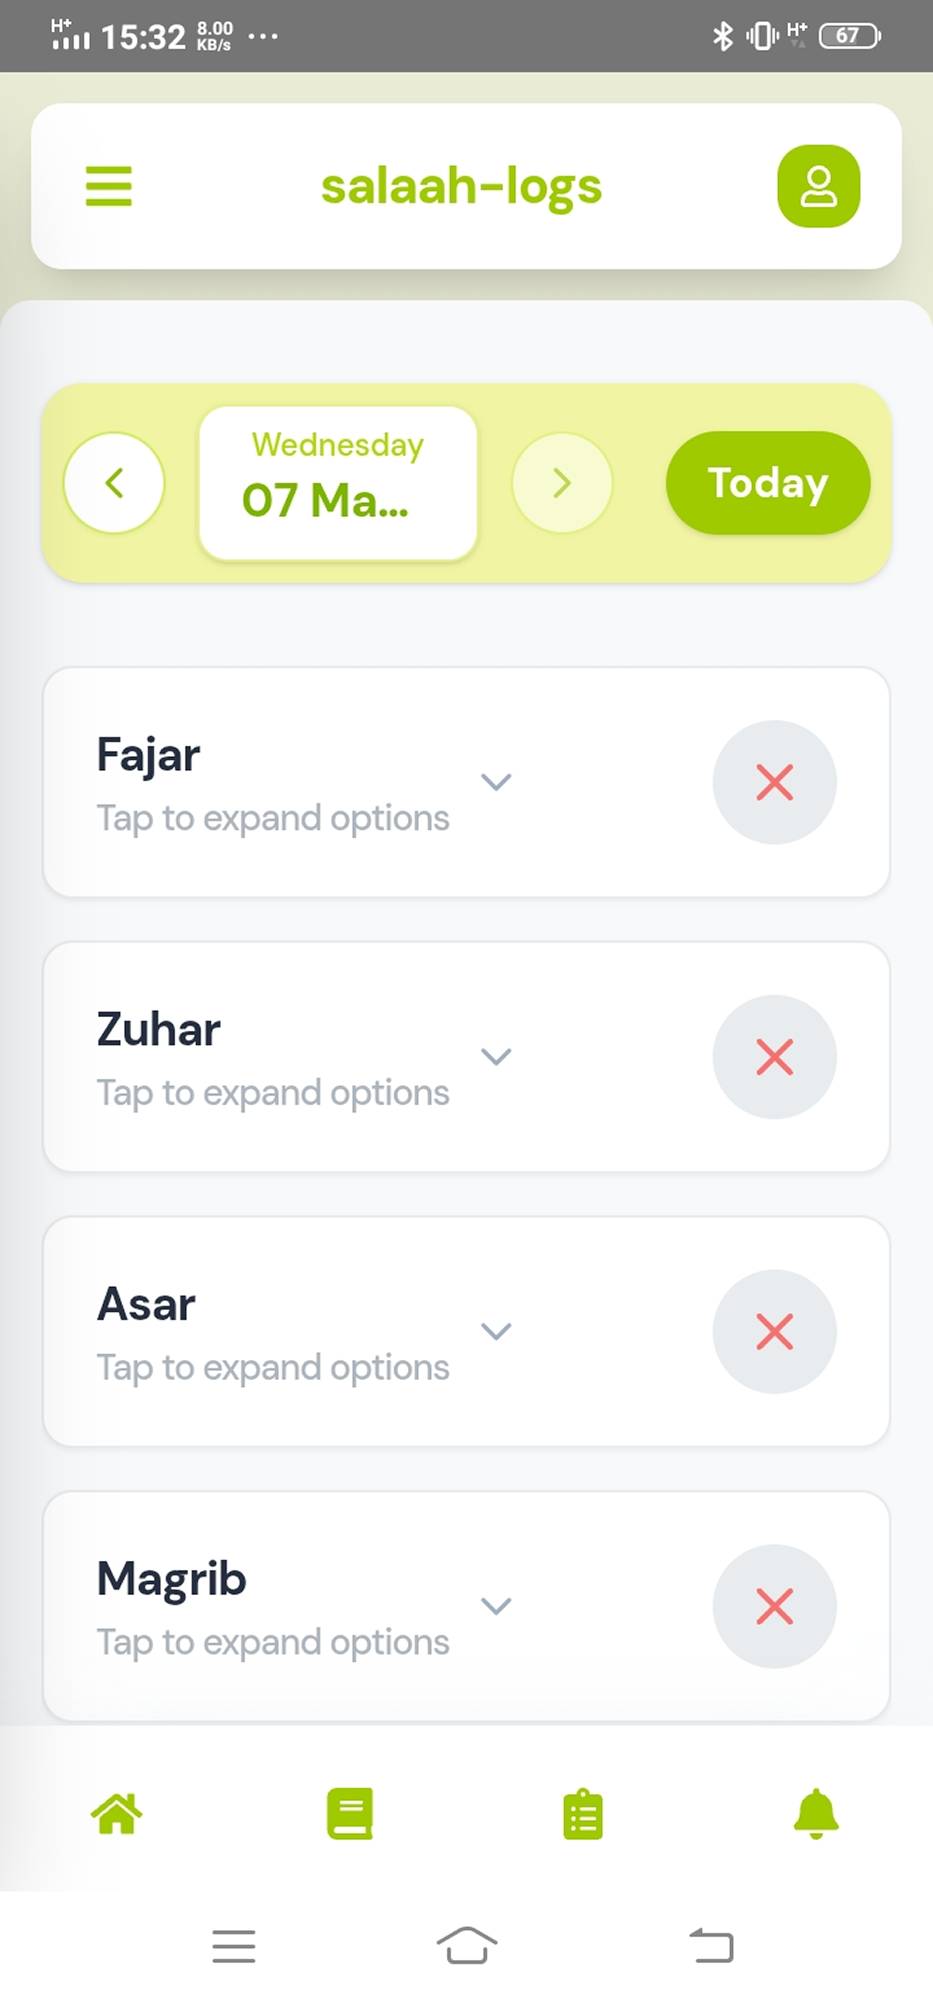
Task: Toggle Asar prayer status mark
Action: [x=774, y=1332]
